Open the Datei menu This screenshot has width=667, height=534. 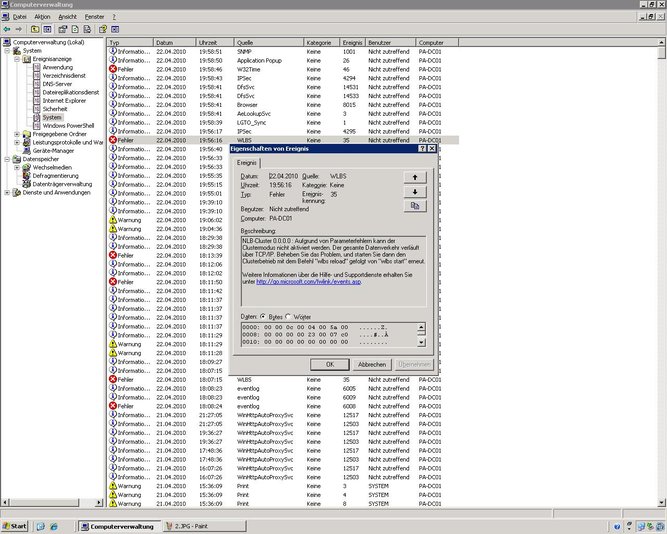point(20,17)
